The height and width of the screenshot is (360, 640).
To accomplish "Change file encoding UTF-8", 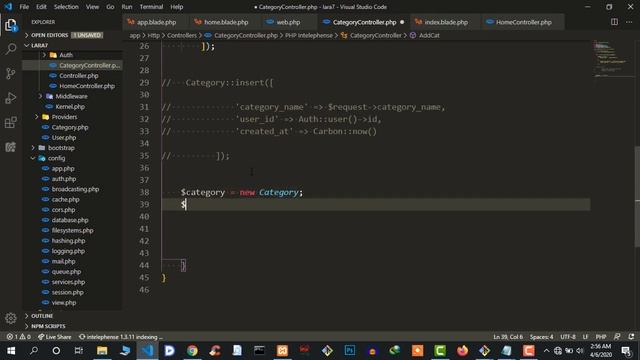I will 568,337.
